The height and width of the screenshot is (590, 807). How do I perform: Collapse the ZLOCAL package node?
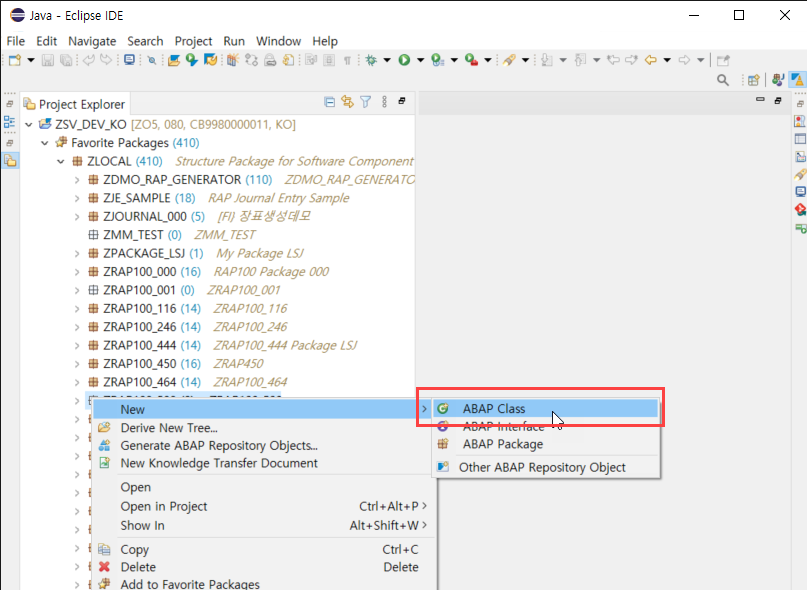tap(61, 161)
